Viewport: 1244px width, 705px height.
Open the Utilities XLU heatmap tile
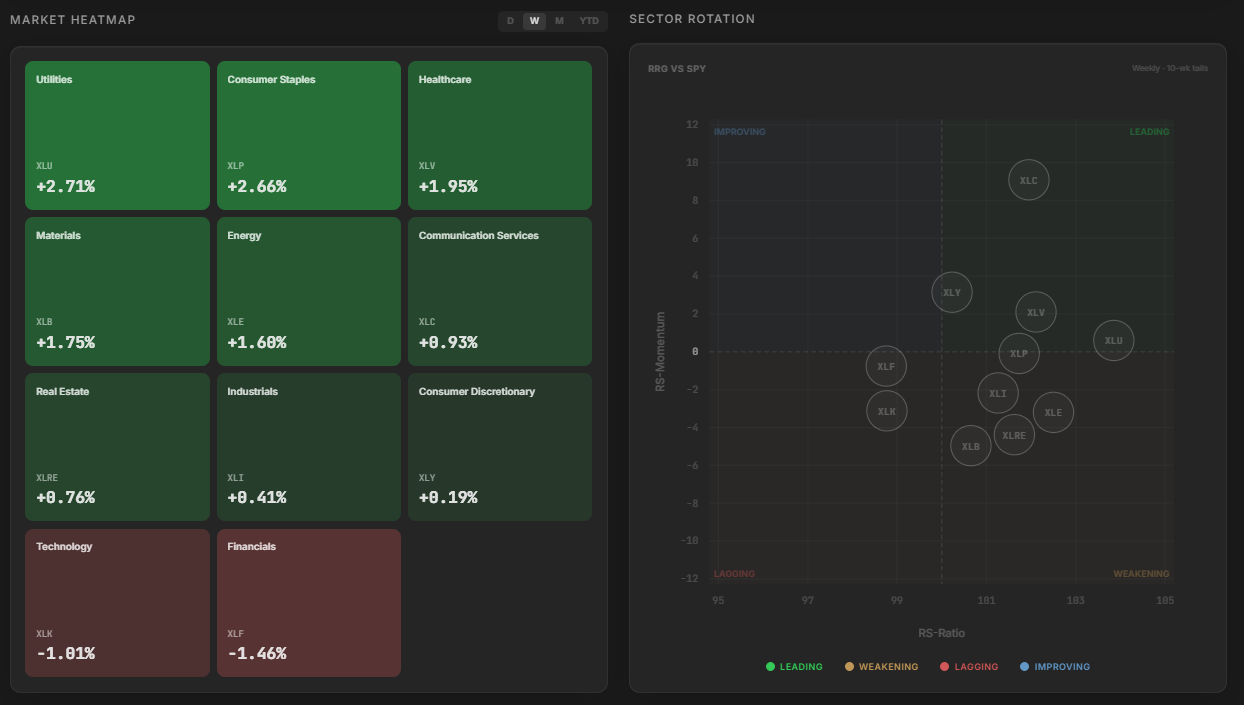click(118, 136)
